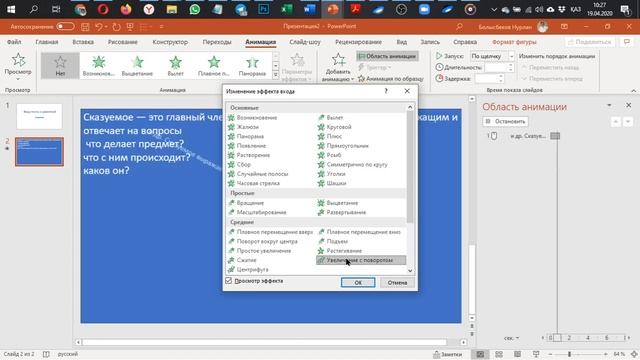This screenshot has height=360, width=640.
Task: Select Увеличение с поворотом effect
Action: tap(361, 260)
